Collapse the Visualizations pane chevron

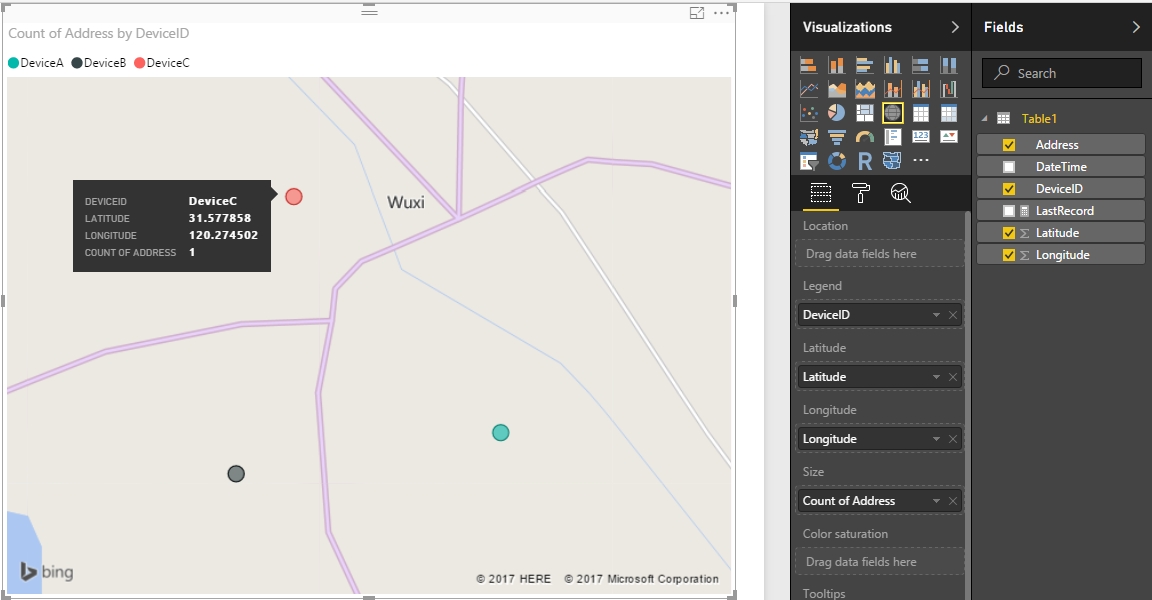pyautogui.click(x=954, y=27)
